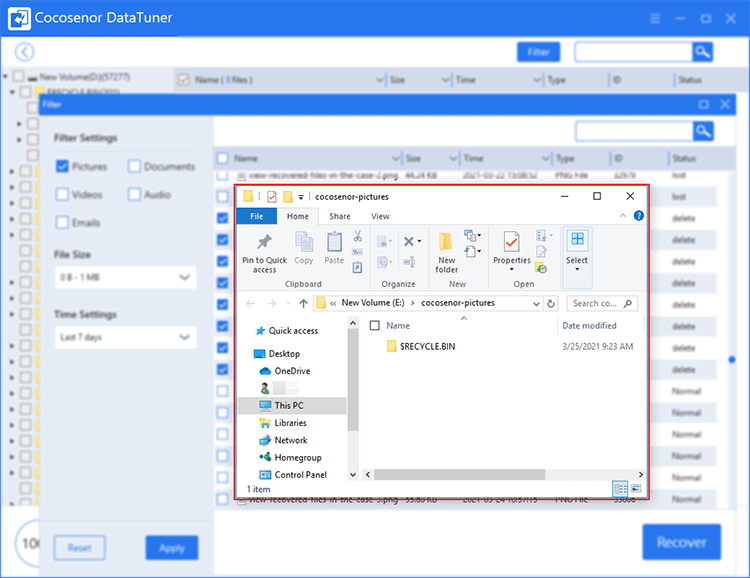Open DataTuner's hamburger menu icon
Image resolution: width=750 pixels, height=578 pixels.
[x=655, y=18]
